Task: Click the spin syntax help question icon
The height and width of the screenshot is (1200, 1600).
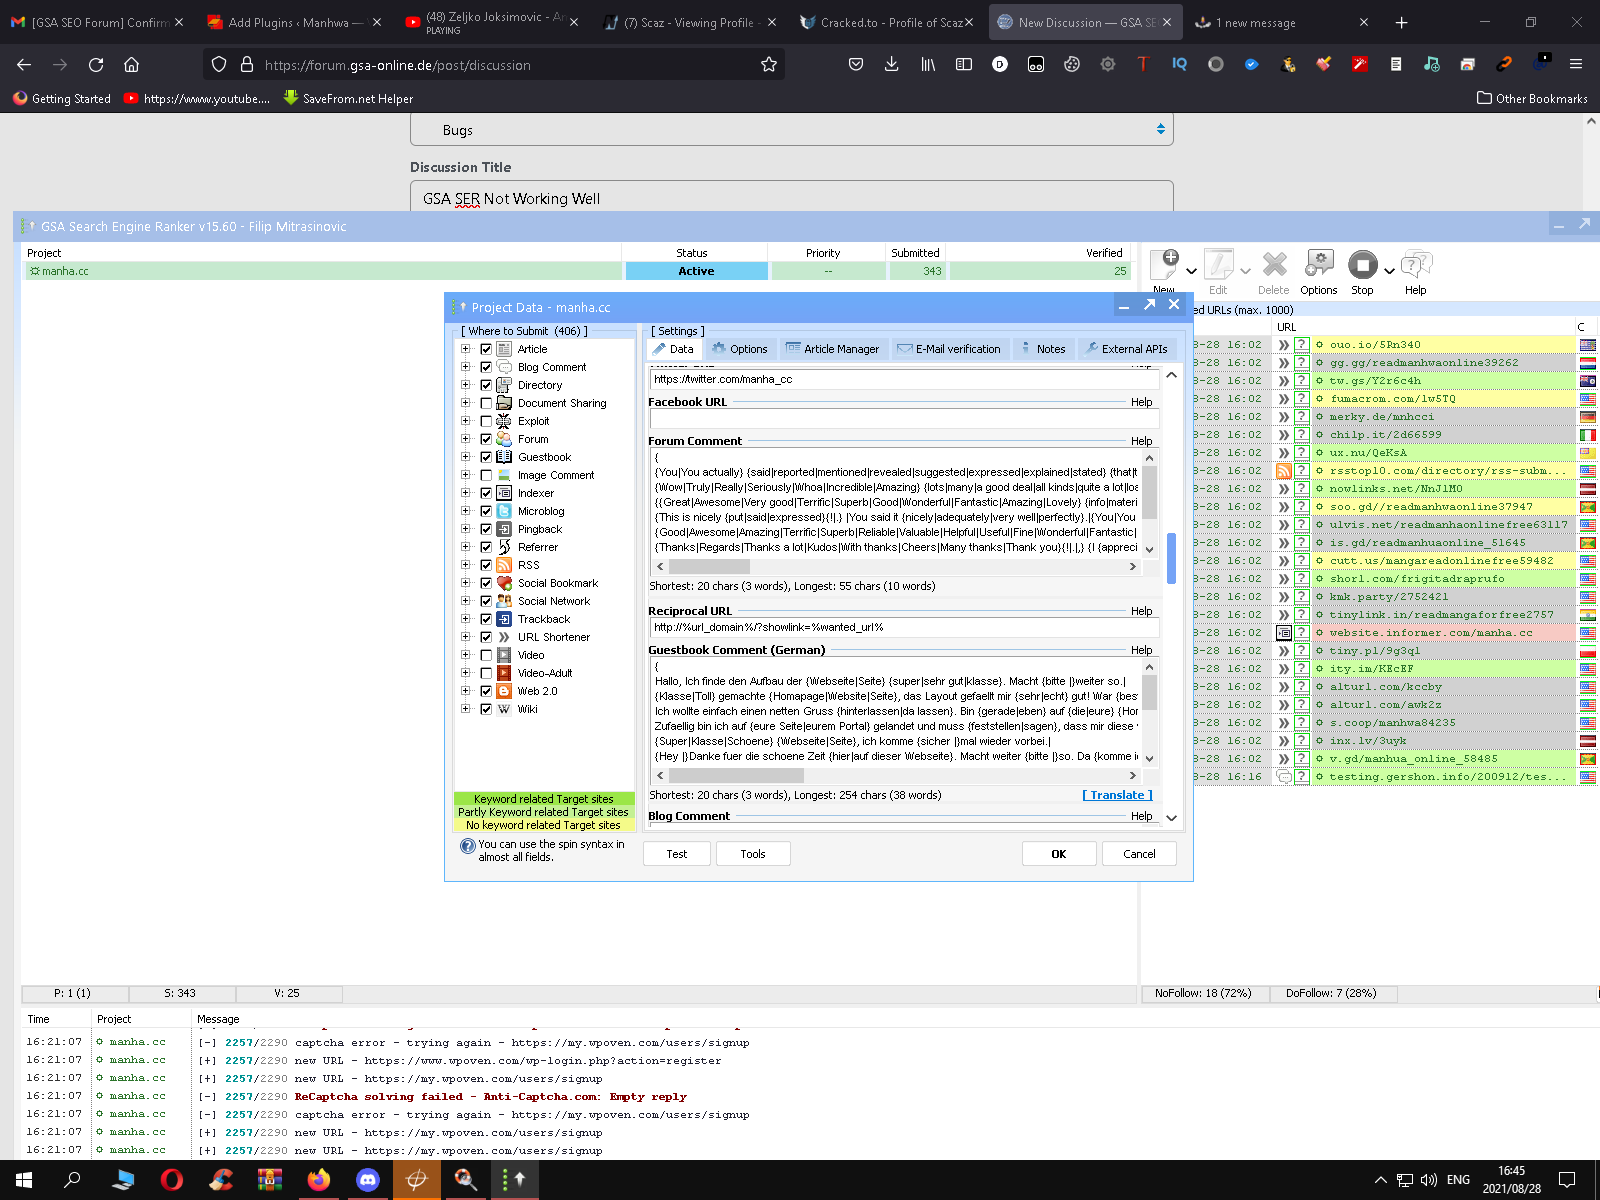Action: pyautogui.click(x=467, y=846)
